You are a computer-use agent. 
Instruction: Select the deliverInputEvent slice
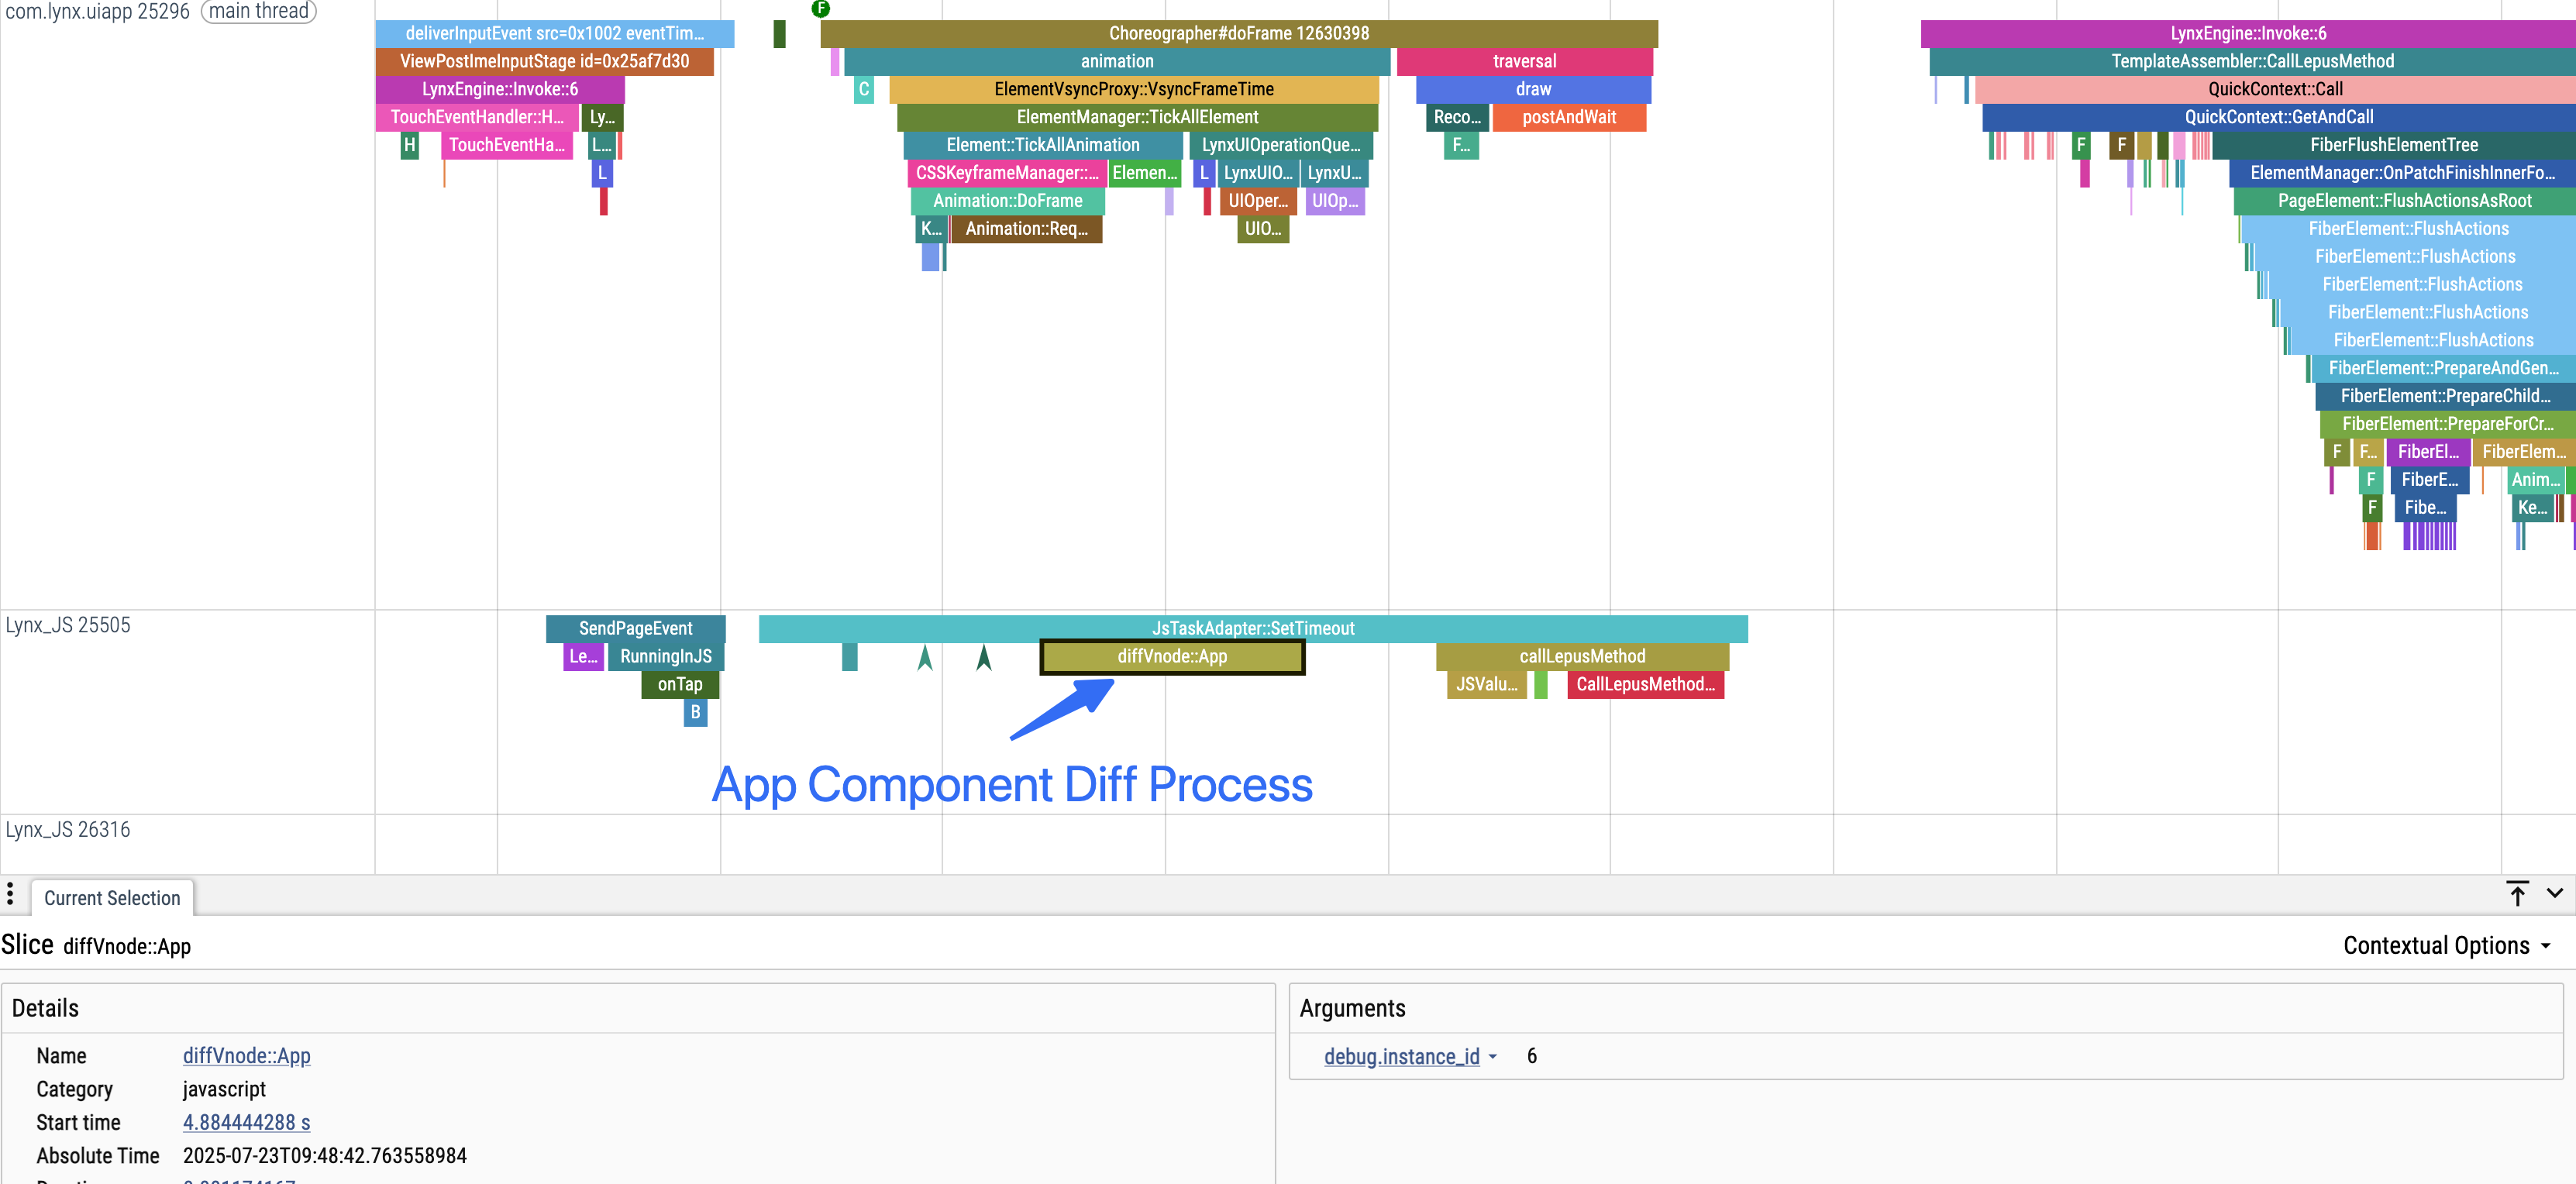point(555,34)
